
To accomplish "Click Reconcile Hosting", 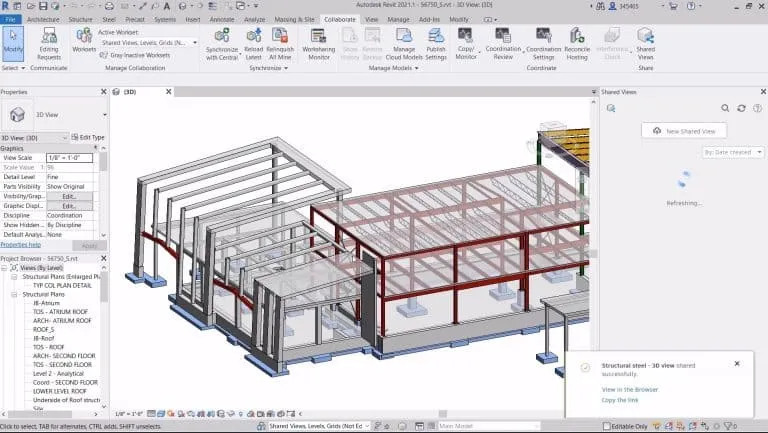I will (577, 44).
